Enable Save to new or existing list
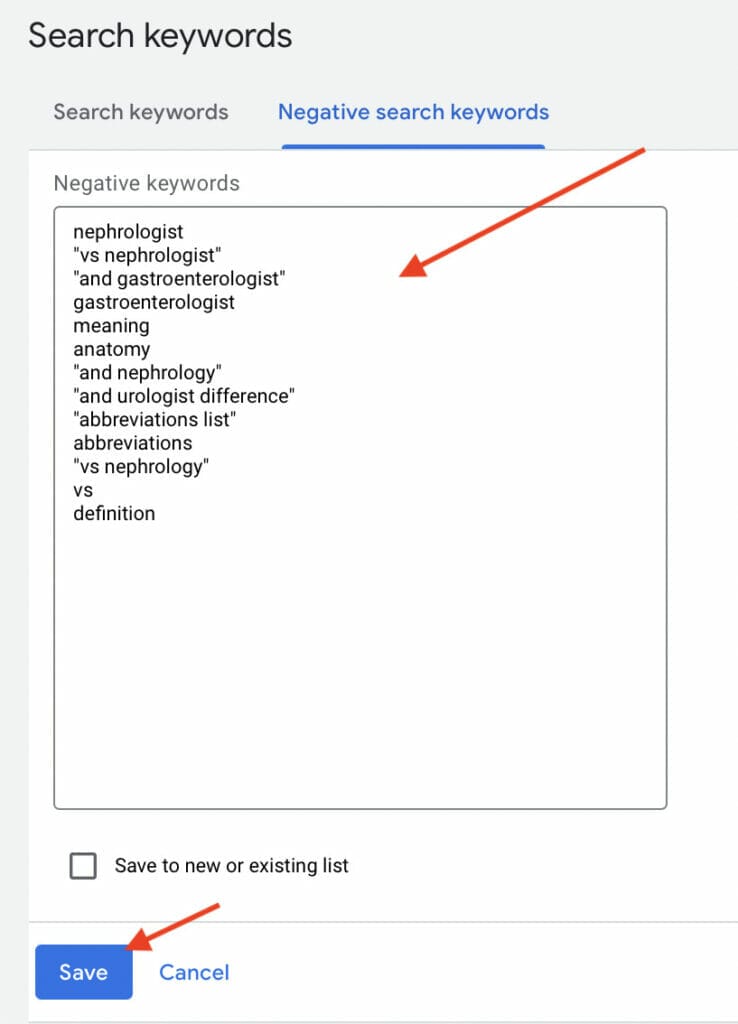738x1024 pixels. pyautogui.click(x=85, y=866)
